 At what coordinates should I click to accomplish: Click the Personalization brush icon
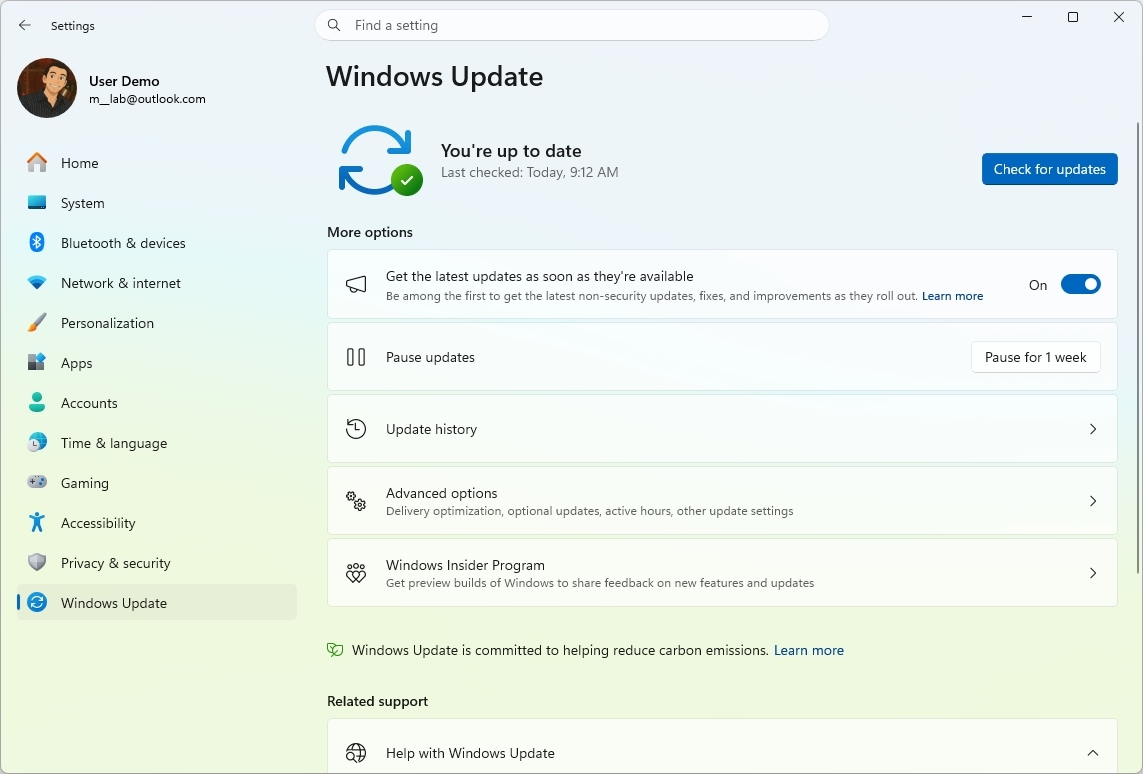[36, 323]
